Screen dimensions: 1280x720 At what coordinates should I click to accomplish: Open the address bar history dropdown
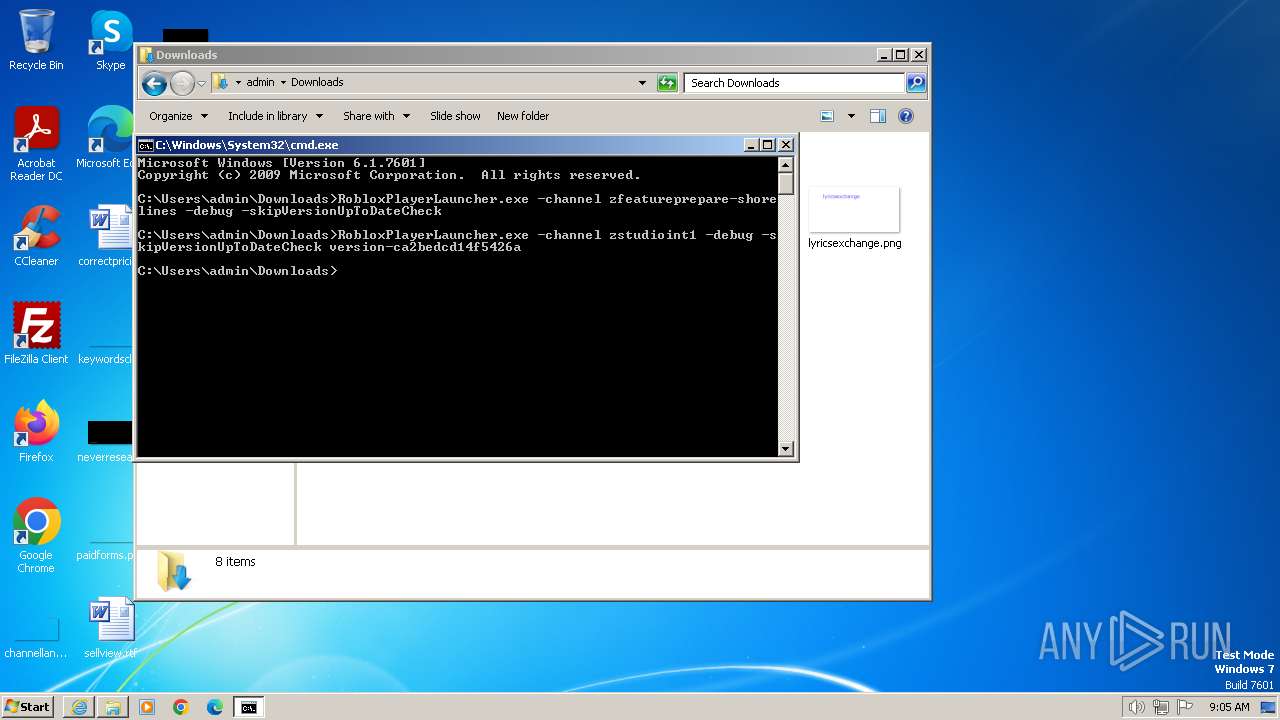click(642, 83)
